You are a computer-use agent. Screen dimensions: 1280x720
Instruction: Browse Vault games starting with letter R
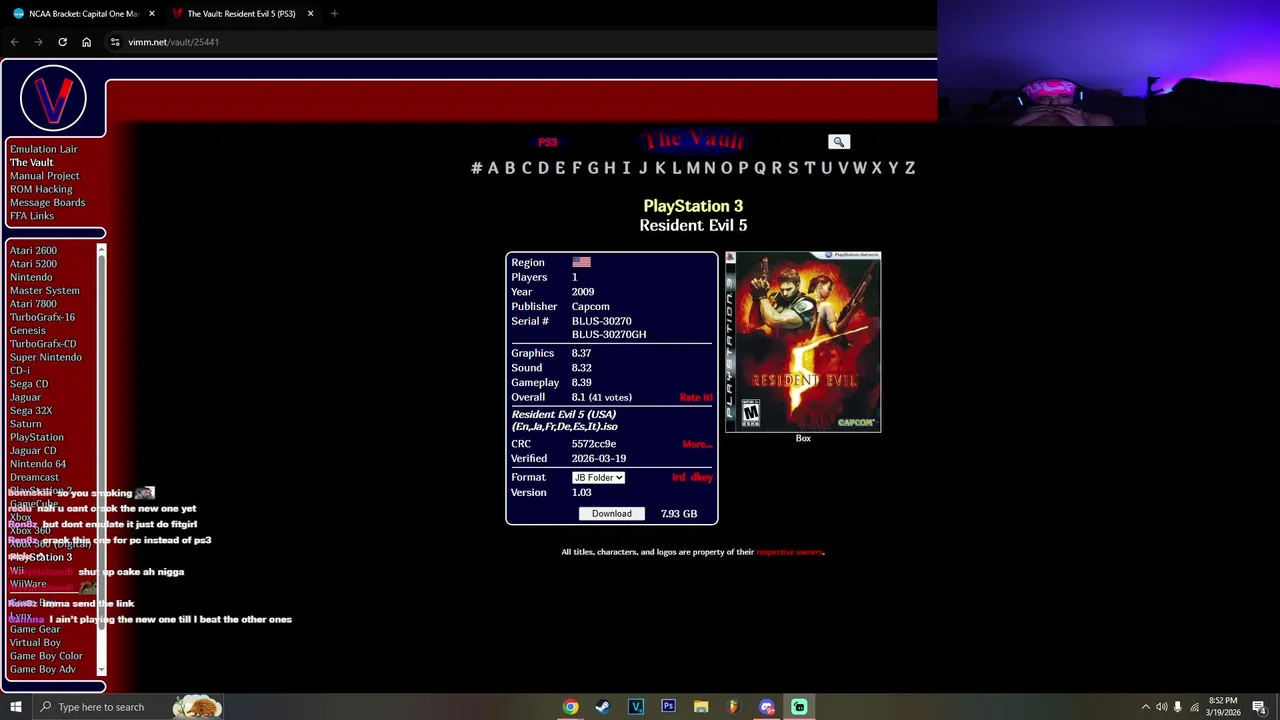click(776, 168)
